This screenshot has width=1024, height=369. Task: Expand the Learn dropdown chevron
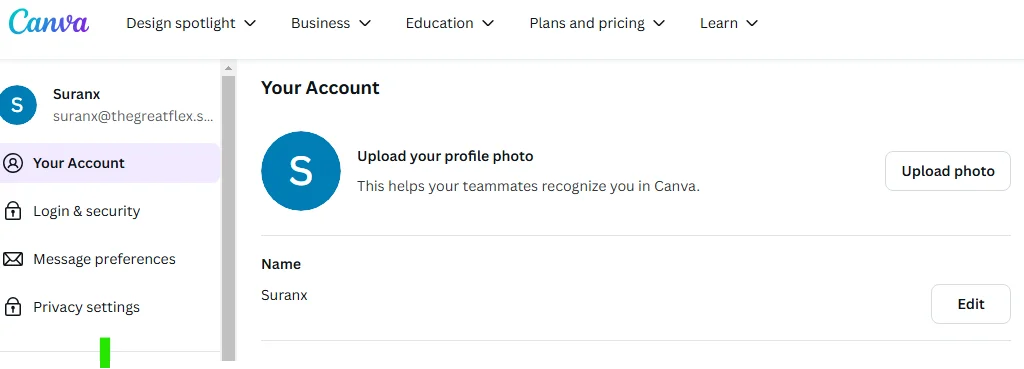pyautogui.click(x=752, y=24)
